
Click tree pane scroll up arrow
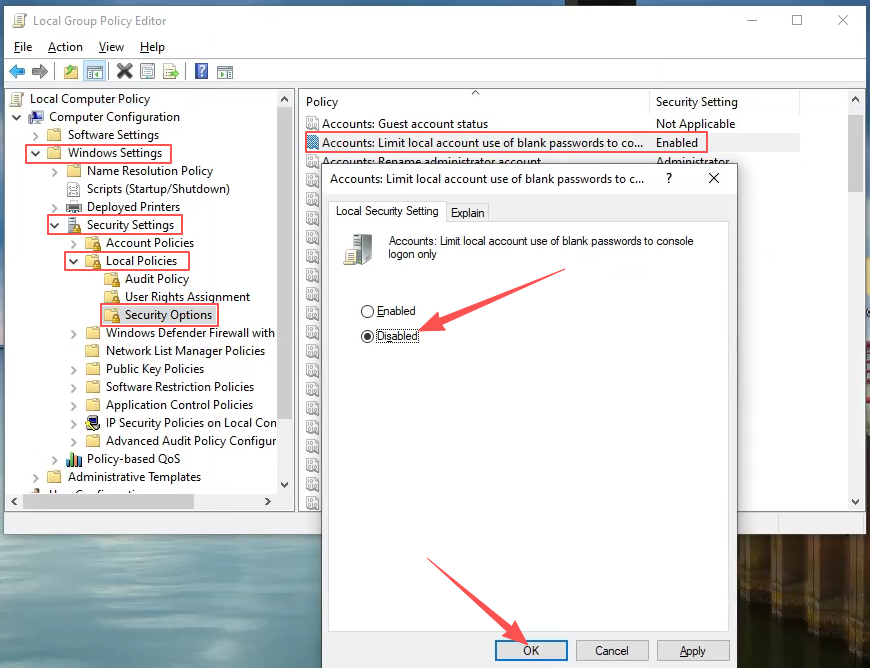point(285,99)
